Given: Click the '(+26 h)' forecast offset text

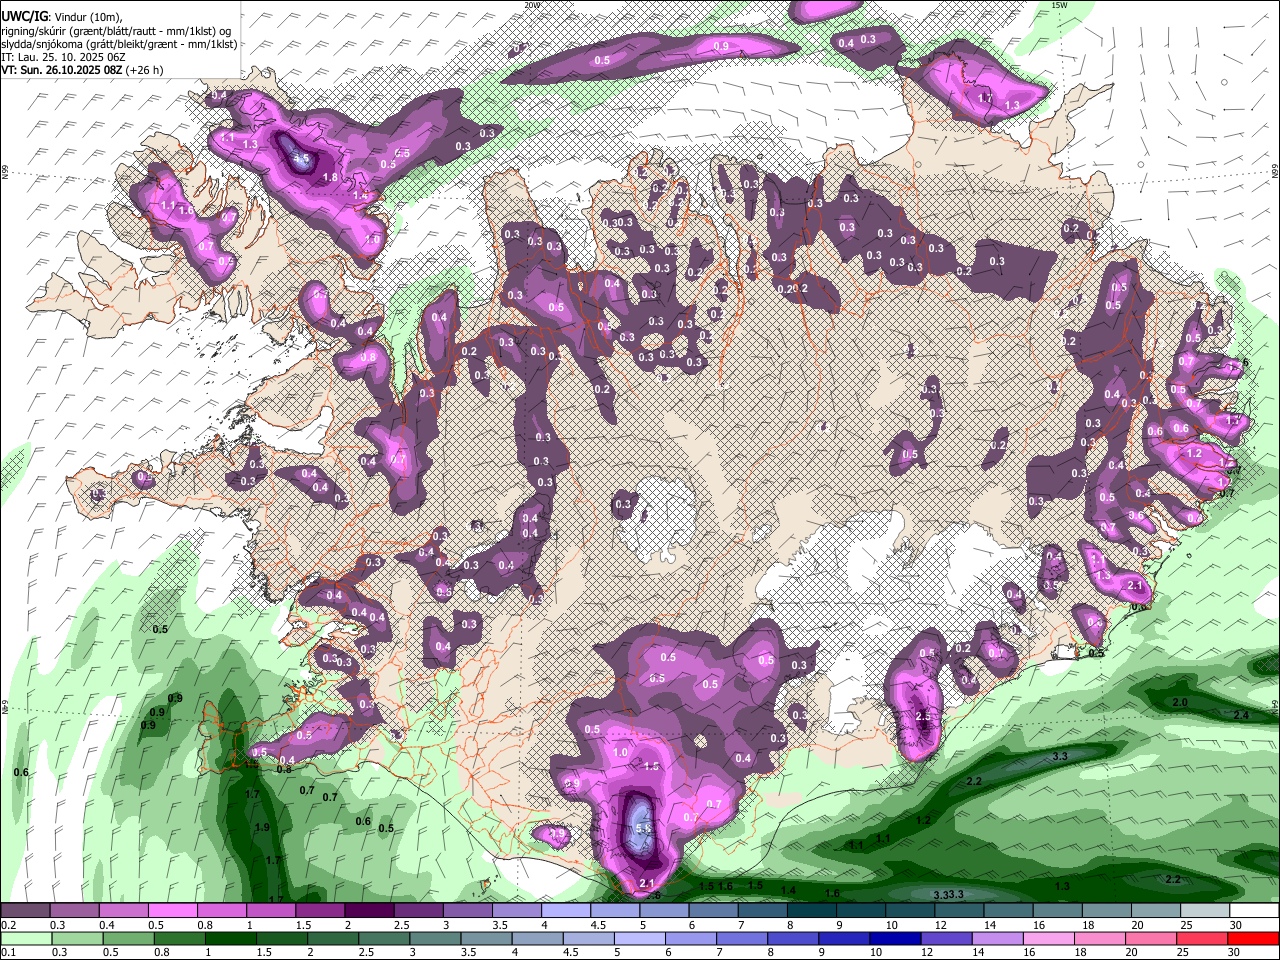Looking at the screenshot, I should [145, 70].
